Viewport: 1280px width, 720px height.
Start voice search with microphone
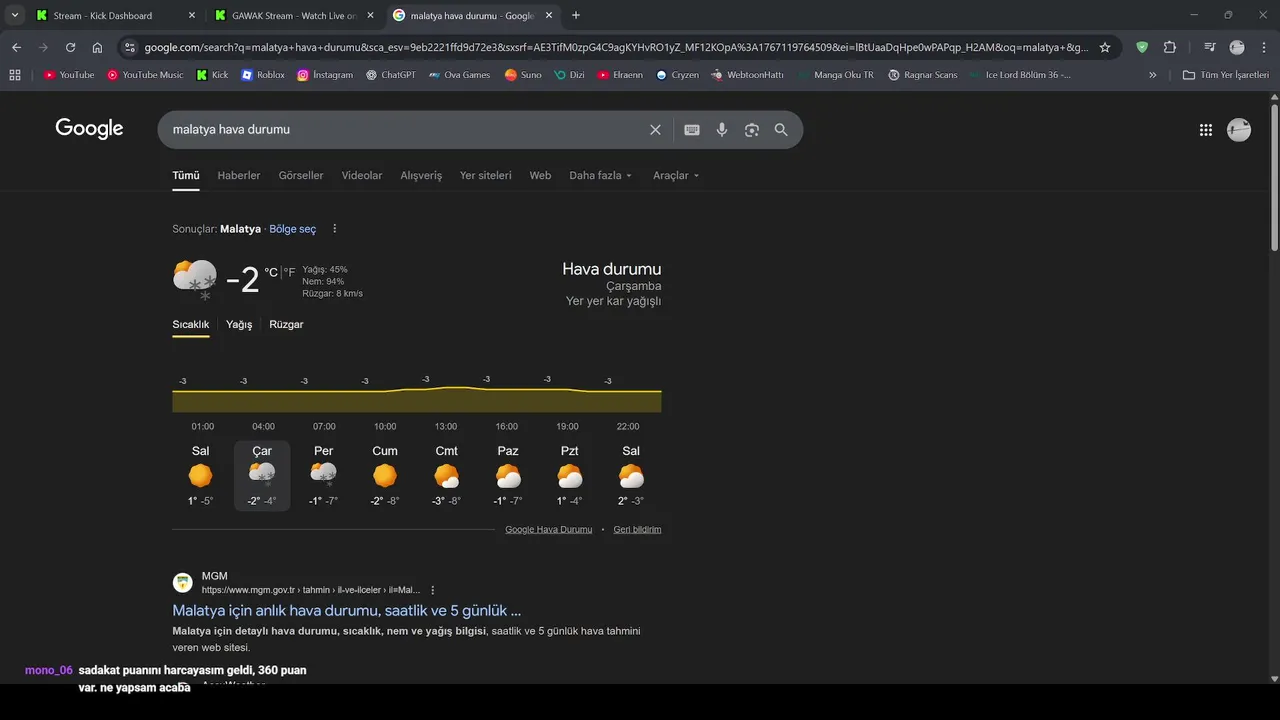[722, 130]
